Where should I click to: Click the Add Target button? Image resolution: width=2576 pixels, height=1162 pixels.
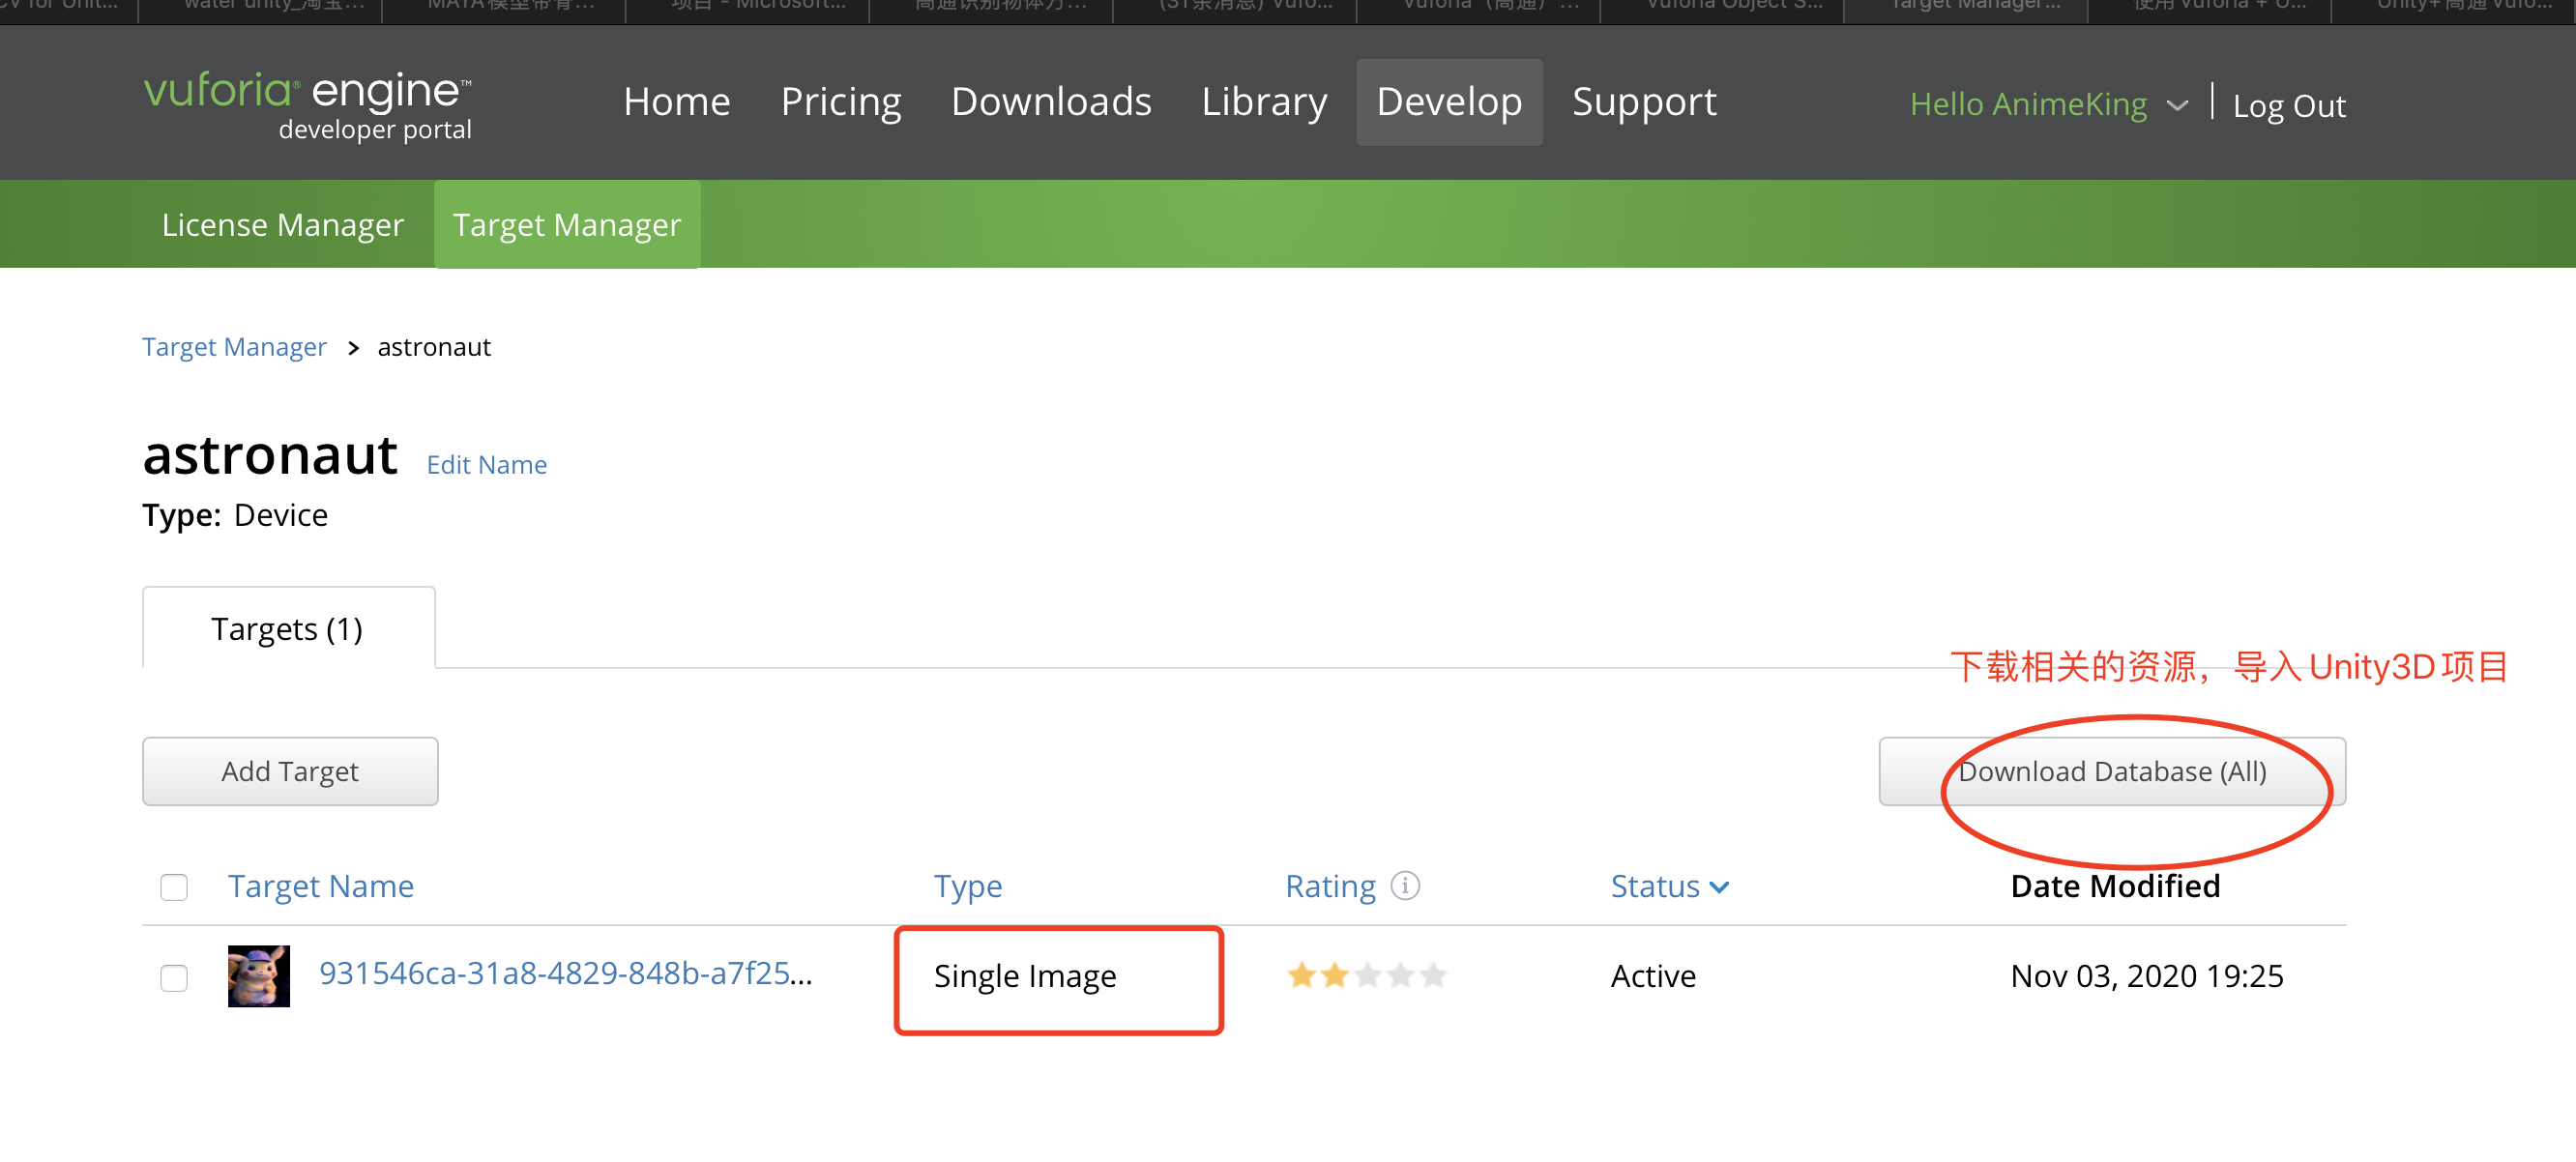[290, 771]
